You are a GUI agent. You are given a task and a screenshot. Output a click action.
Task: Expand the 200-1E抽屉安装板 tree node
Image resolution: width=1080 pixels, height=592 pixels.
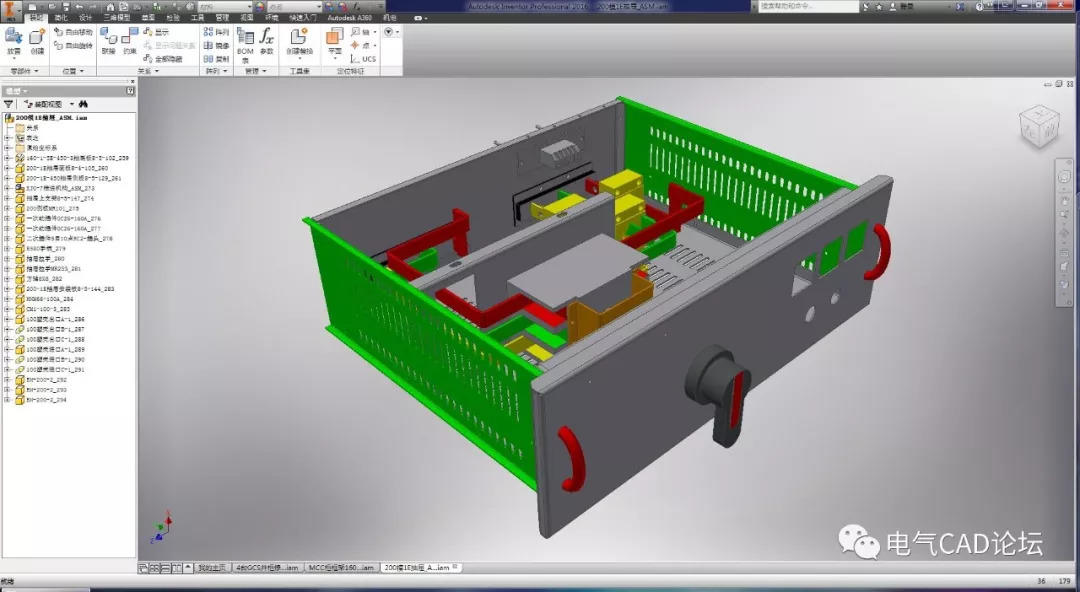[x=8, y=289]
